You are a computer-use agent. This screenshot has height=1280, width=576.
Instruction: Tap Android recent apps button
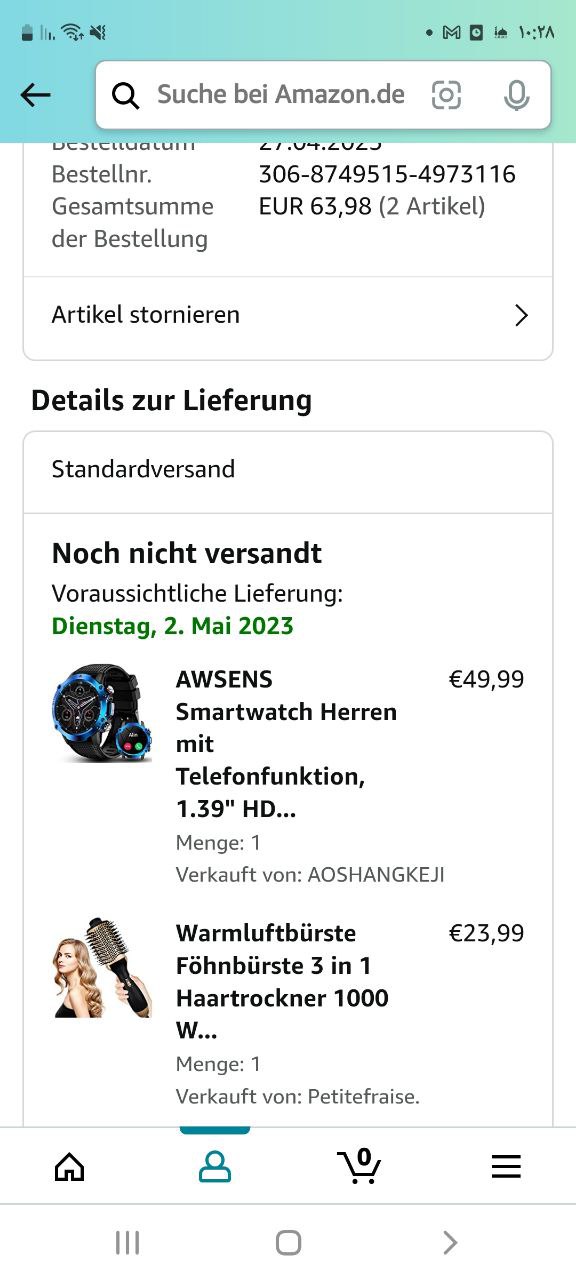[127, 1242]
